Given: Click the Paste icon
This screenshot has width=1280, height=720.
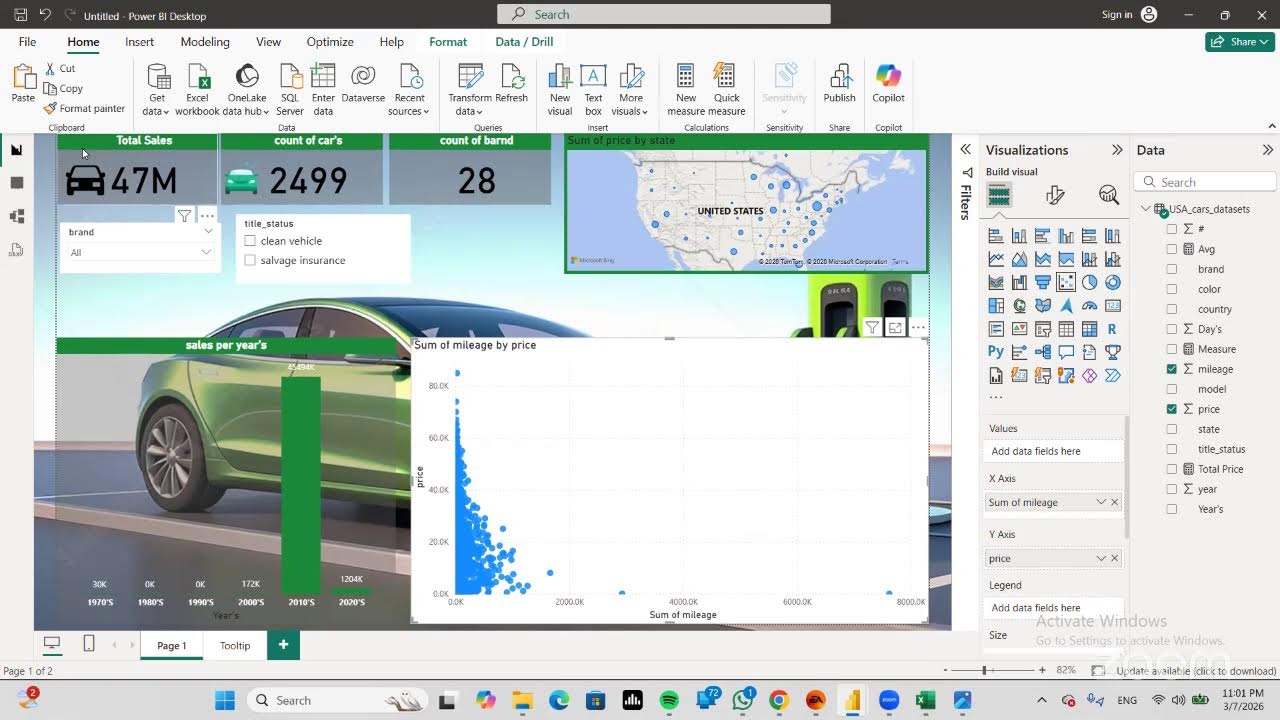Looking at the screenshot, I should 23,76.
